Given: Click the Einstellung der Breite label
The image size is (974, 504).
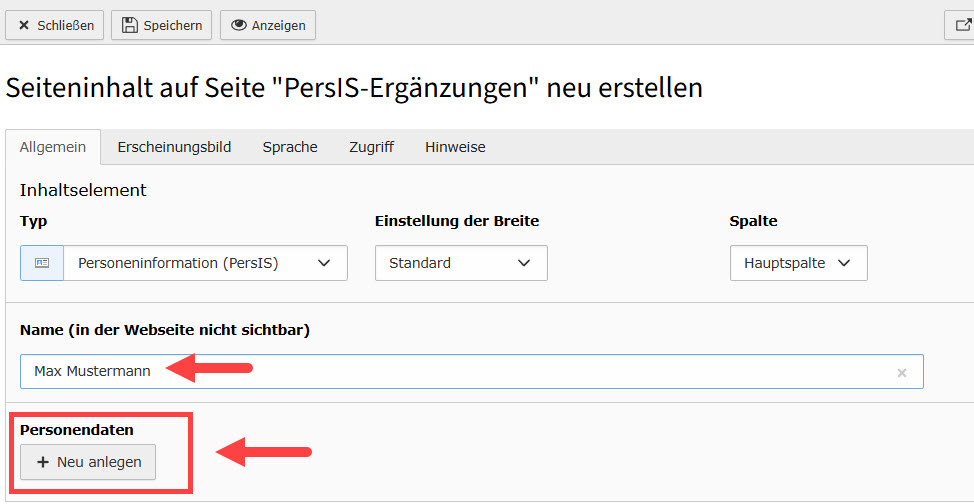Looking at the screenshot, I should 464,221.
